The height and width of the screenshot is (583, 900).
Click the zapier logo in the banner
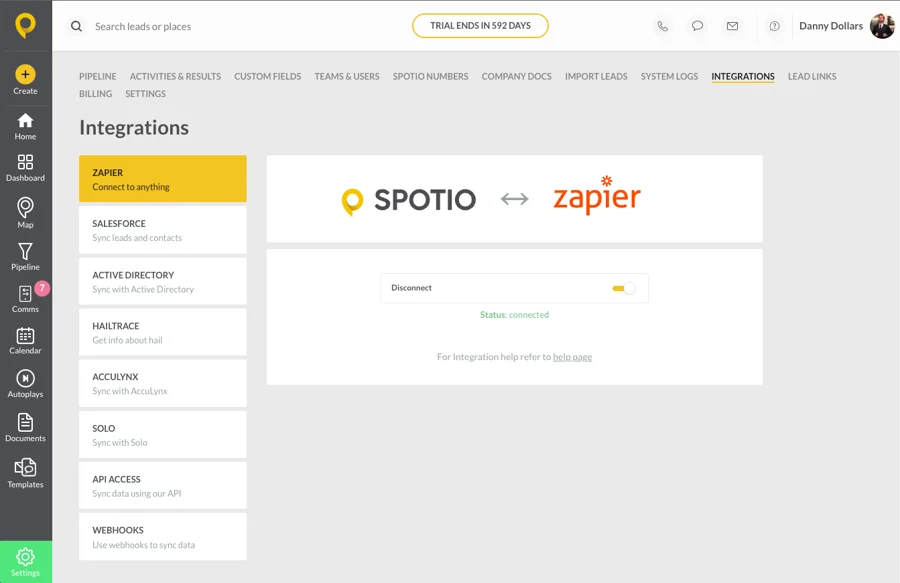tap(597, 196)
